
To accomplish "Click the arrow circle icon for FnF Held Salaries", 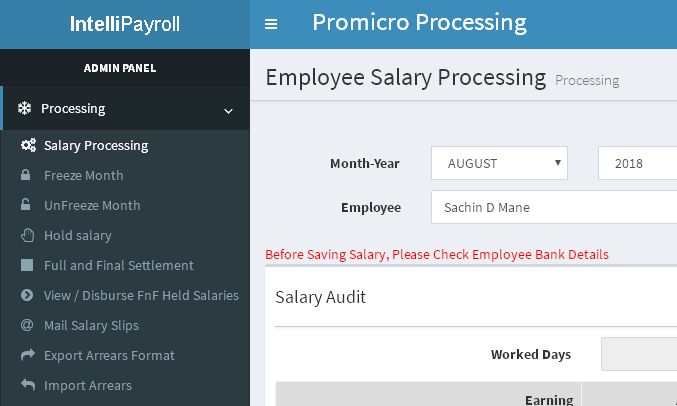I will 27,295.
